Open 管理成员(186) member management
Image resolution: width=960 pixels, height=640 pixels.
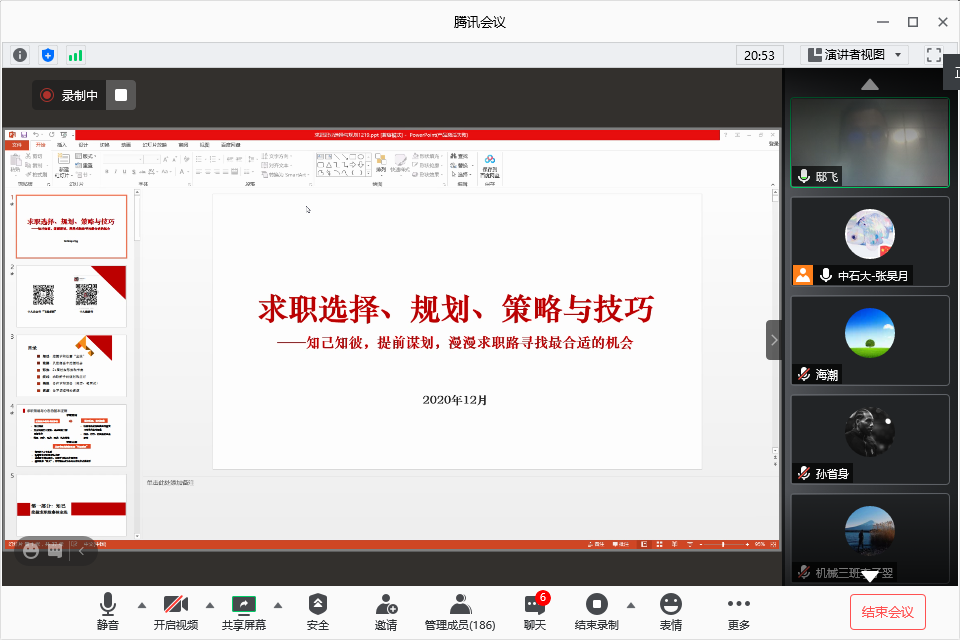[460, 611]
